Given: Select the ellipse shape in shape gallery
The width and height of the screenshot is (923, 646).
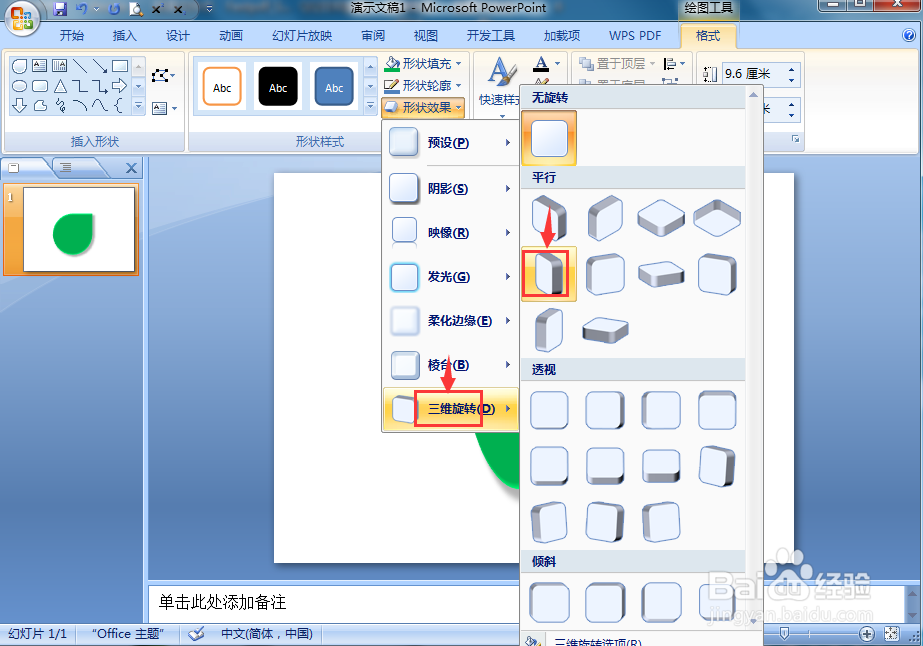Looking at the screenshot, I should click(19, 87).
